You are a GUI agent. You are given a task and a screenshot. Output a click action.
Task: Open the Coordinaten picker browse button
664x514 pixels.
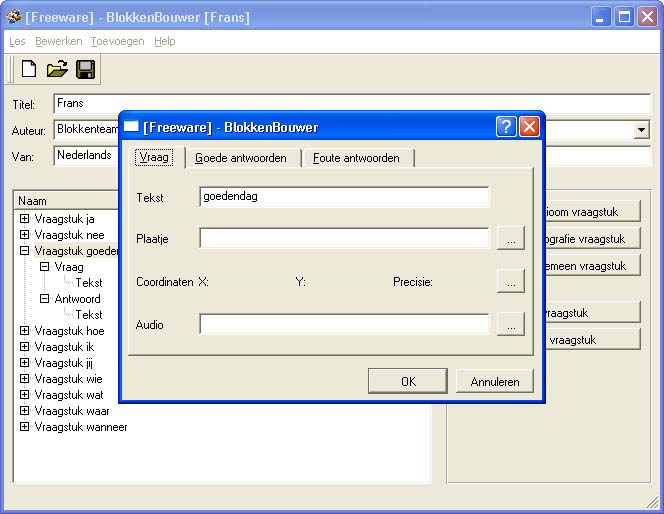510,282
